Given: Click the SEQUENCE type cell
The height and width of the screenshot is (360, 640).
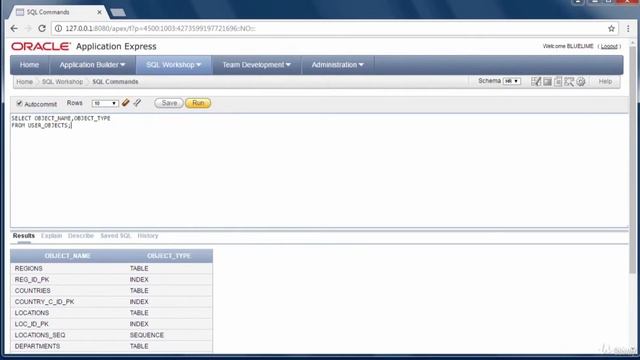Looking at the screenshot, I should (147, 335).
